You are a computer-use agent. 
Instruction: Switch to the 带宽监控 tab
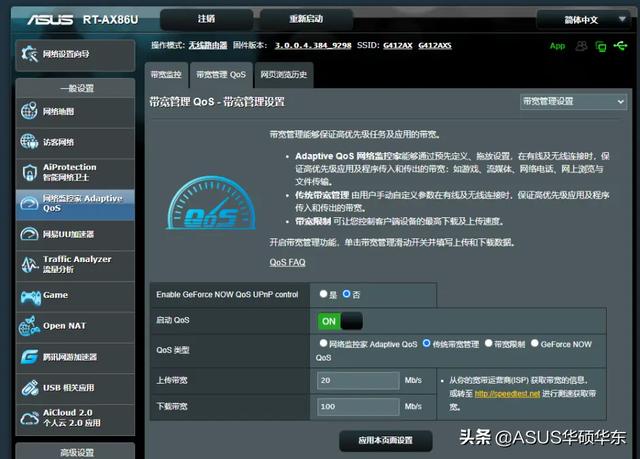166,75
